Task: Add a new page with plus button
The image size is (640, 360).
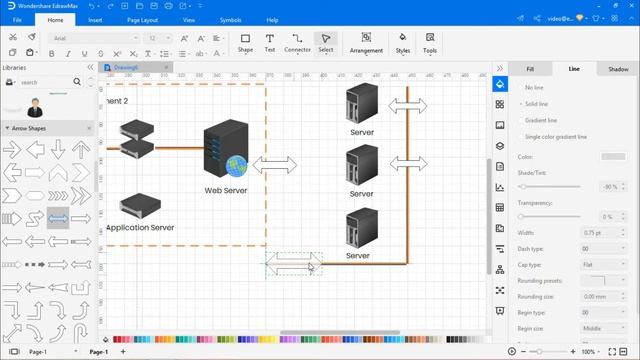Action: (x=123, y=351)
